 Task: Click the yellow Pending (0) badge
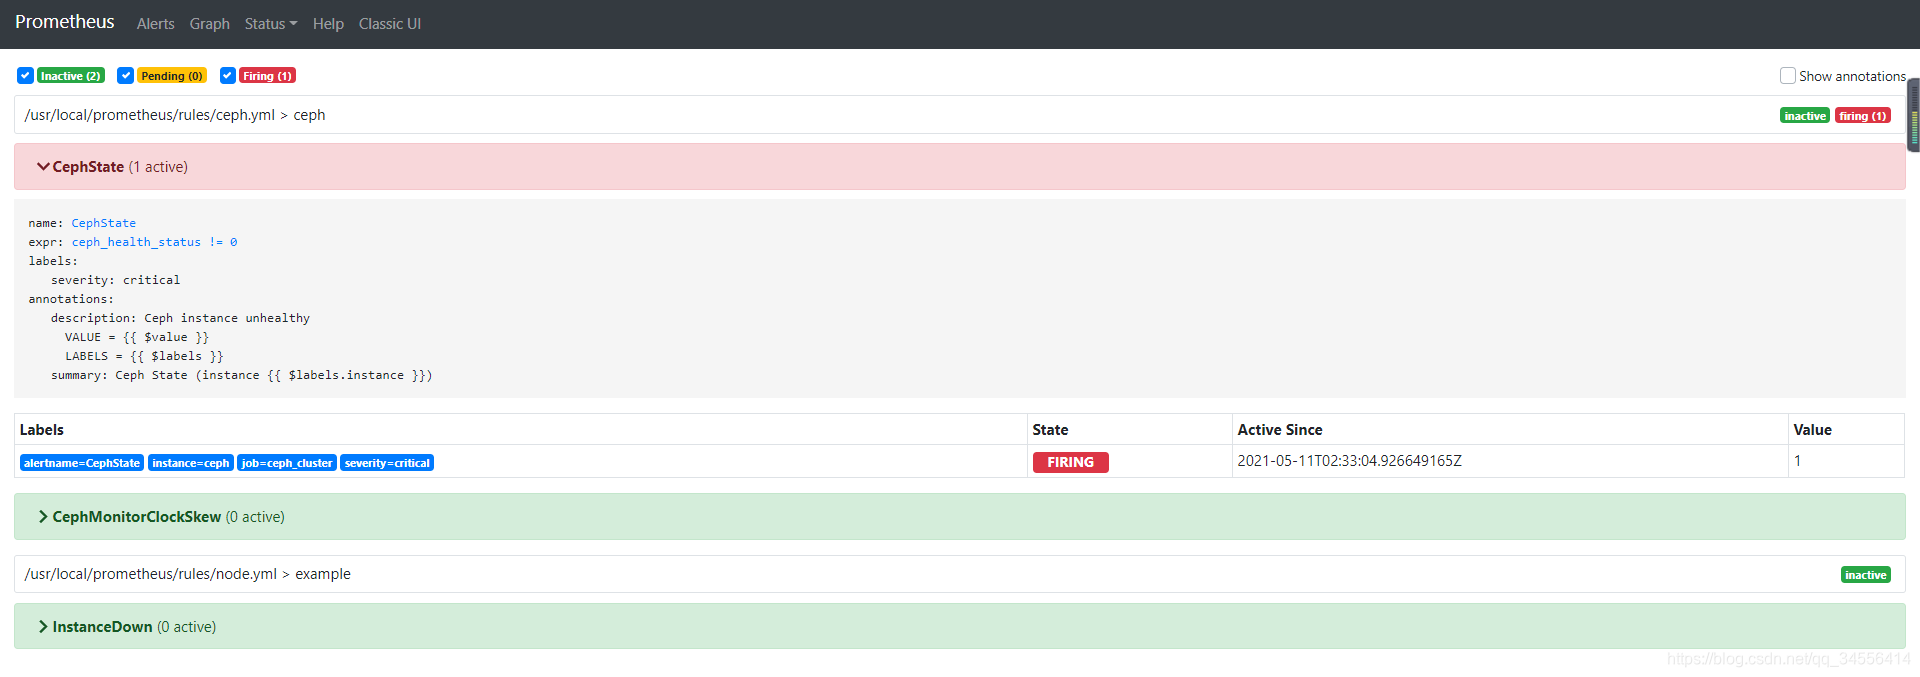(172, 76)
